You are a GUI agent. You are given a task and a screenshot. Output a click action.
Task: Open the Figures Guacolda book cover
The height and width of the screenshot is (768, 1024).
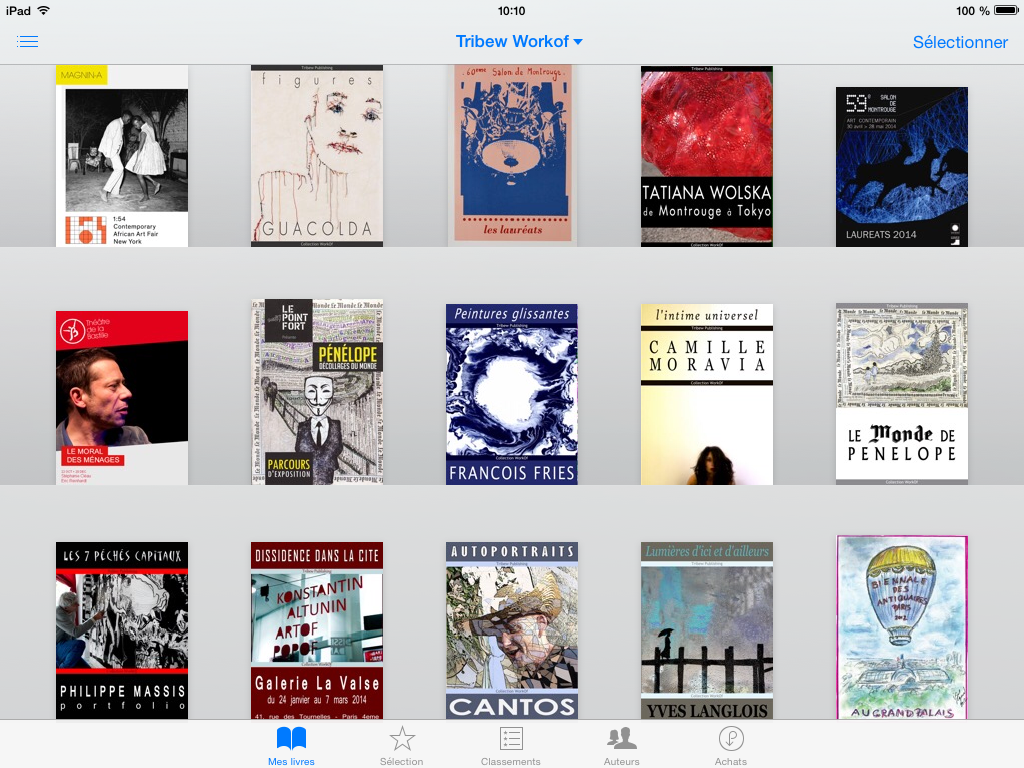click(317, 156)
